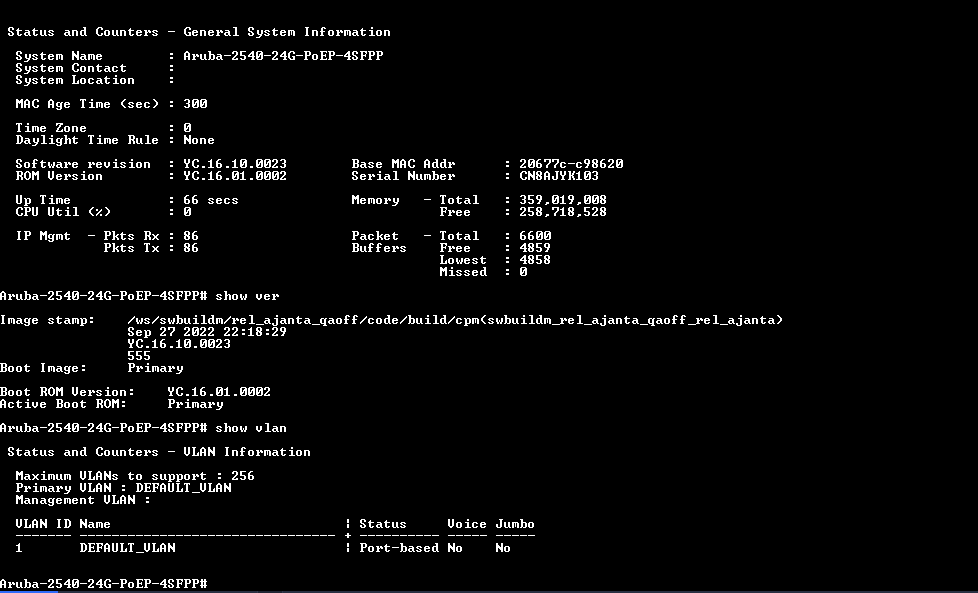Click the 'CPU Util (%)' label
This screenshot has width=978, height=593.
(x=63, y=212)
